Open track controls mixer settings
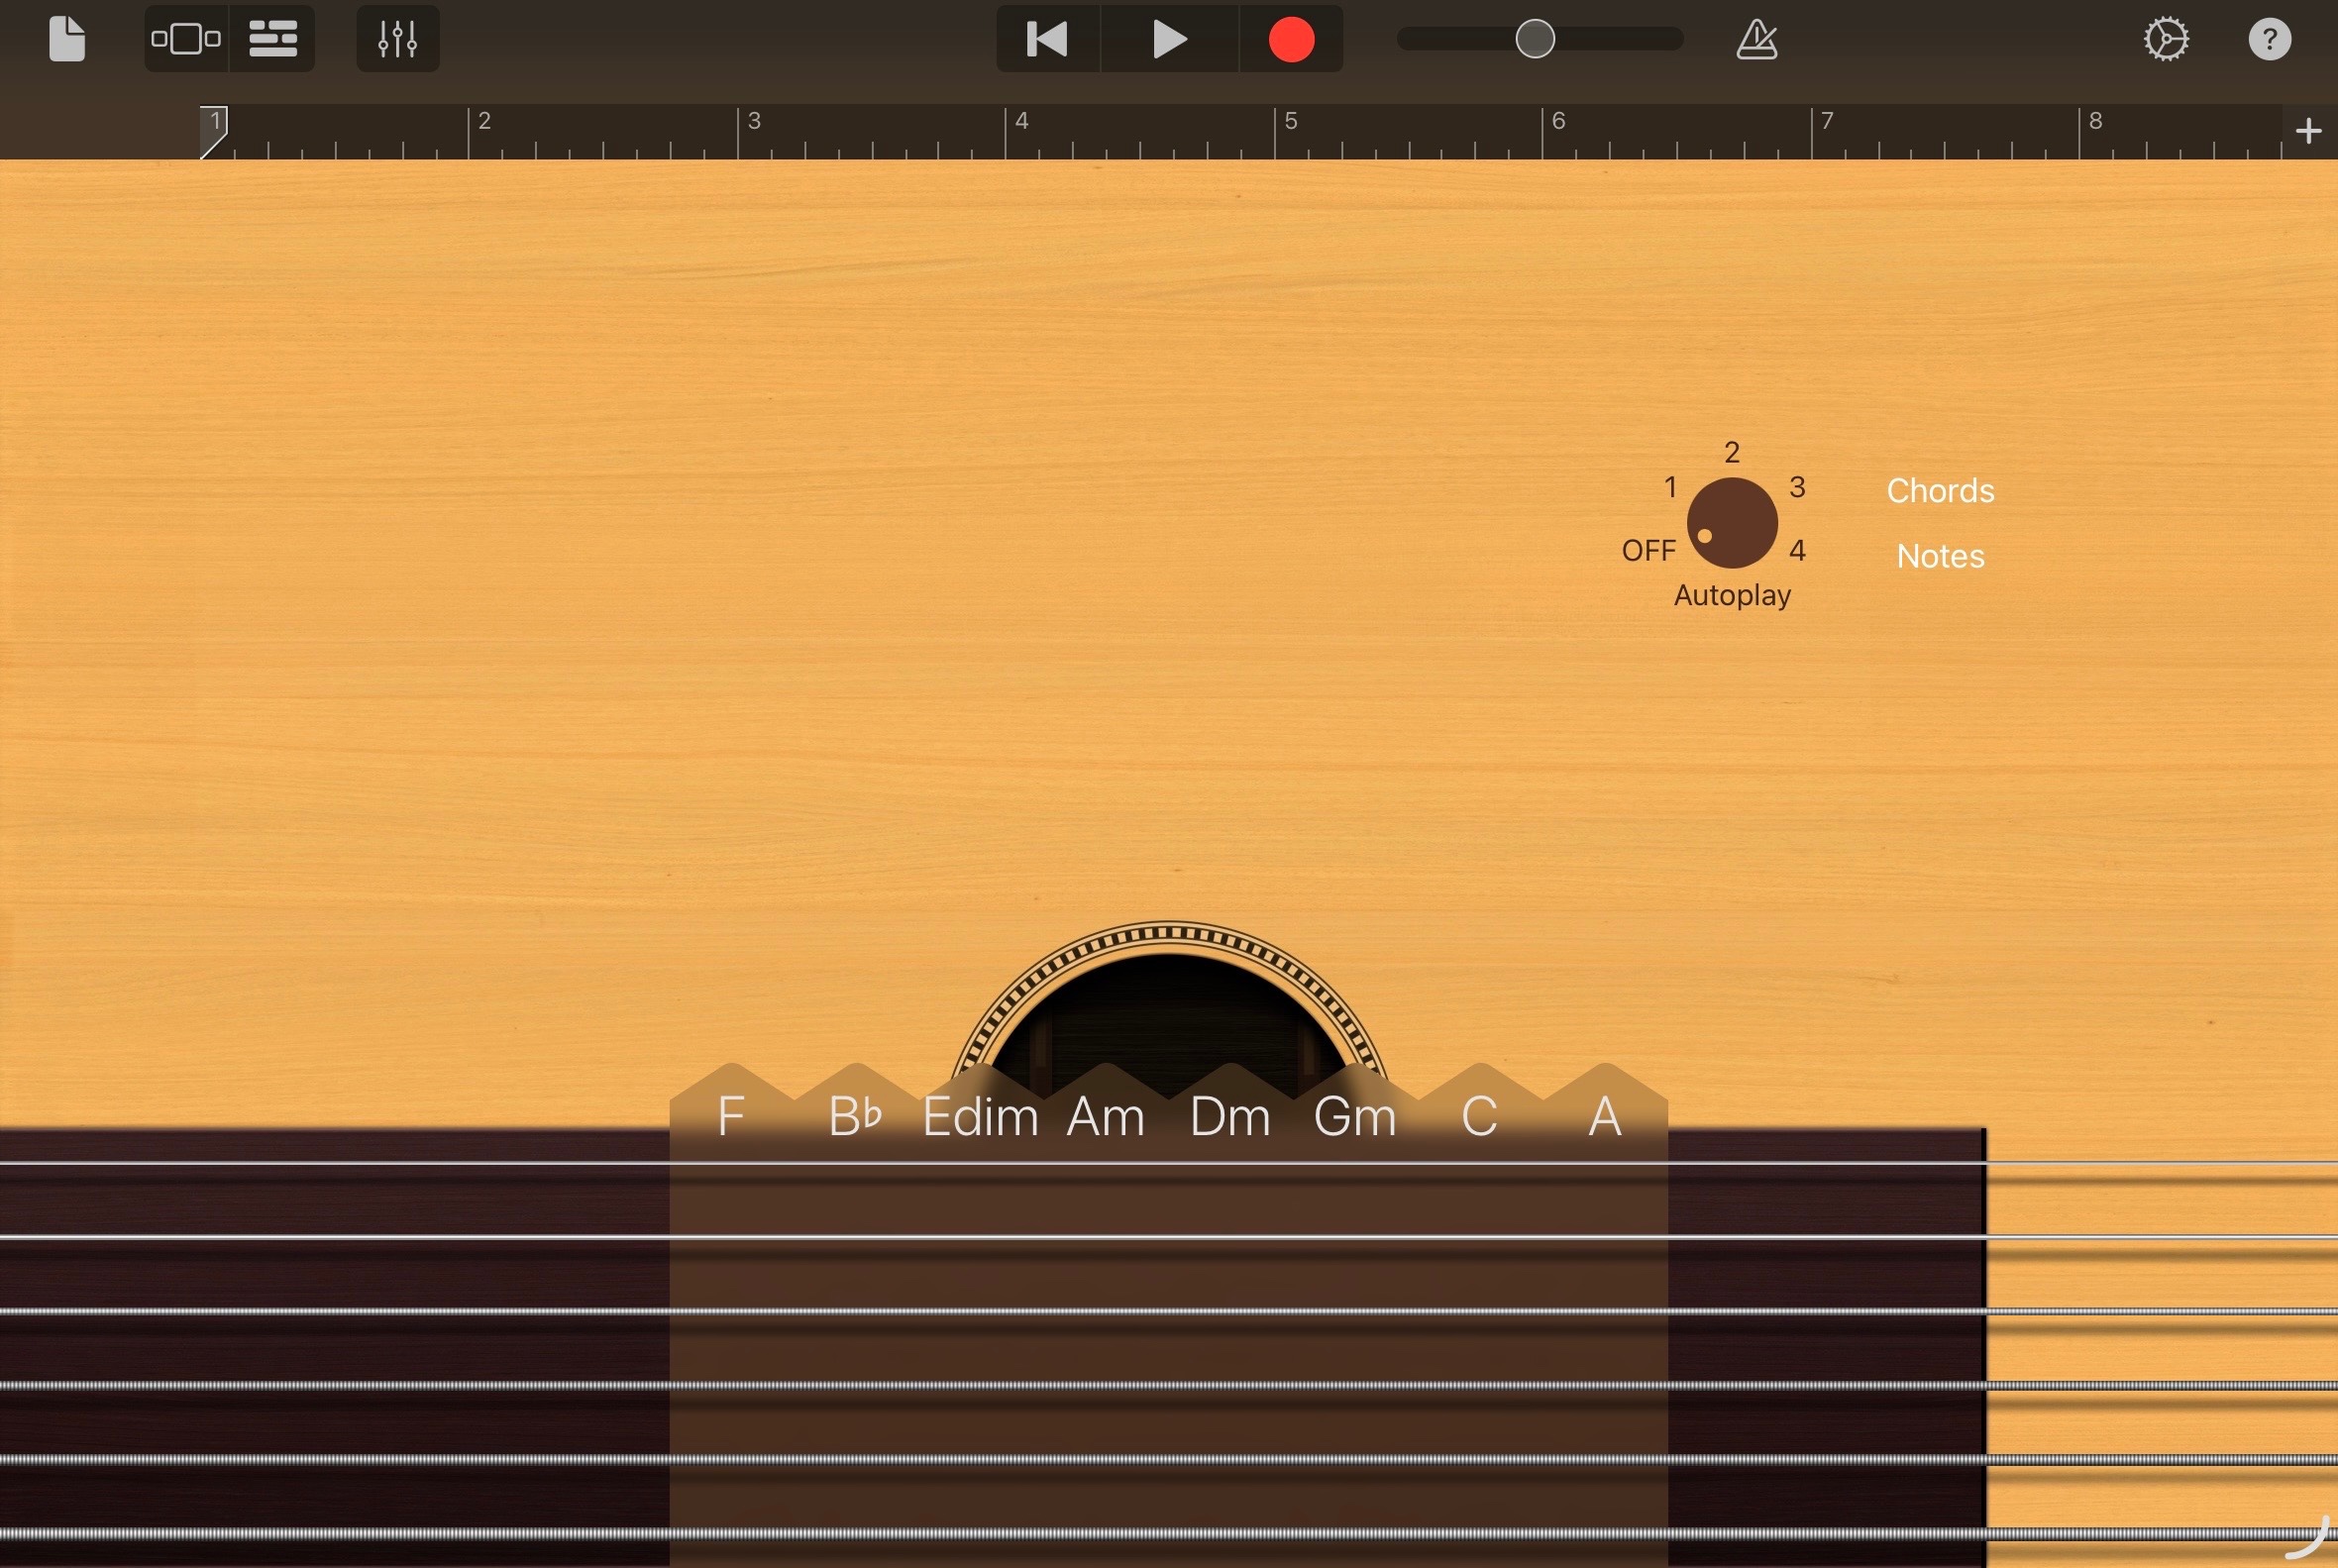Image resolution: width=2338 pixels, height=1568 pixels. [x=397, y=39]
